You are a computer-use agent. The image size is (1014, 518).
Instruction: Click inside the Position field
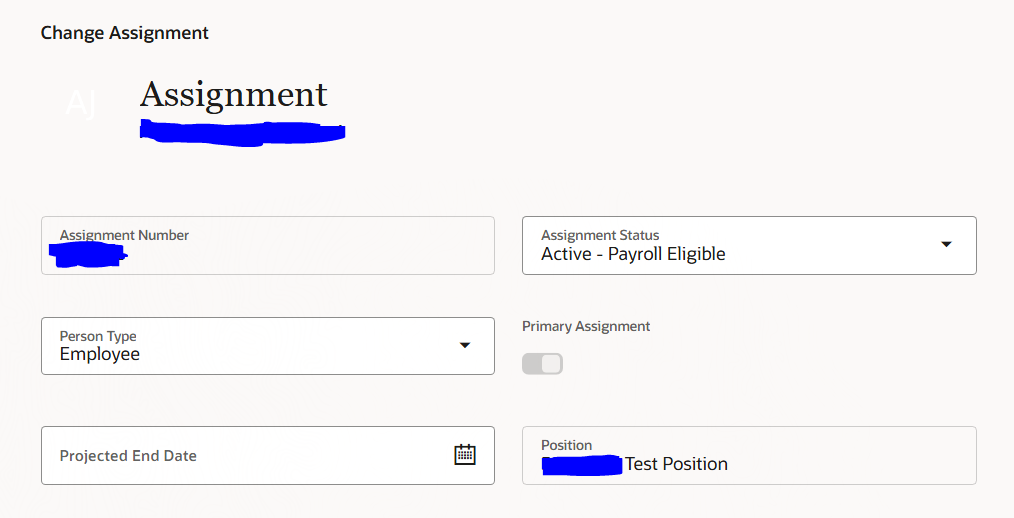pos(749,455)
